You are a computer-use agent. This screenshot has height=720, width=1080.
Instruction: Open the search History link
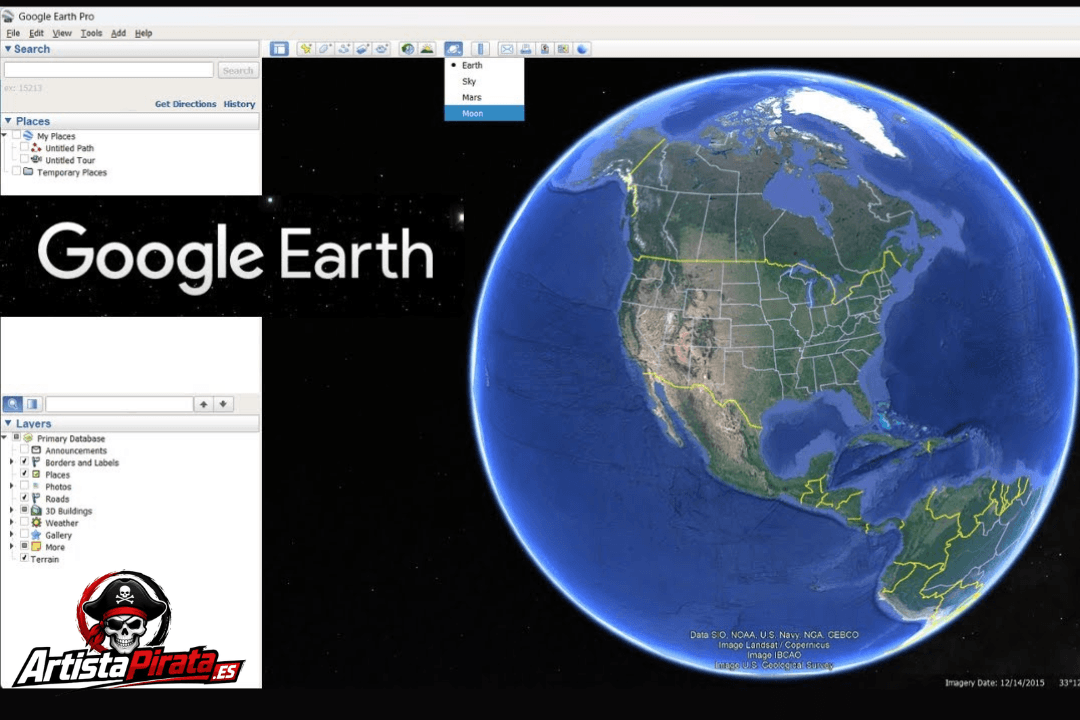coord(239,104)
